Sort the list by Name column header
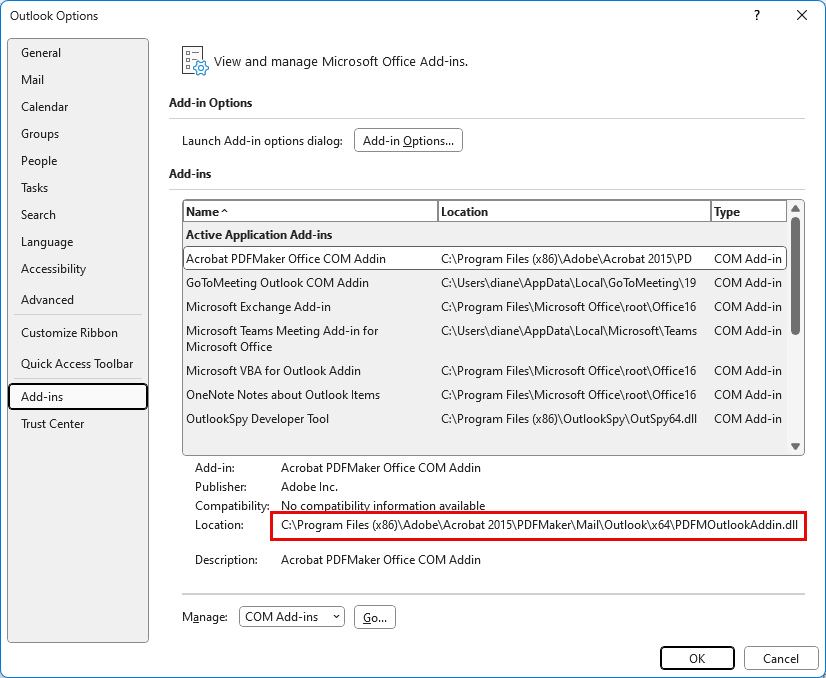 (x=310, y=212)
